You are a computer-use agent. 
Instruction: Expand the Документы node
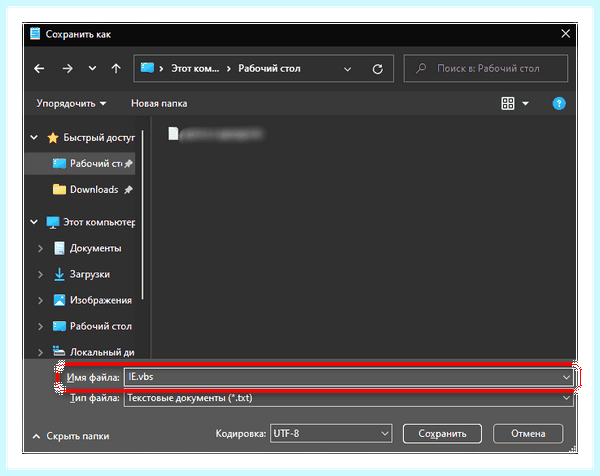[x=40, y=249]
